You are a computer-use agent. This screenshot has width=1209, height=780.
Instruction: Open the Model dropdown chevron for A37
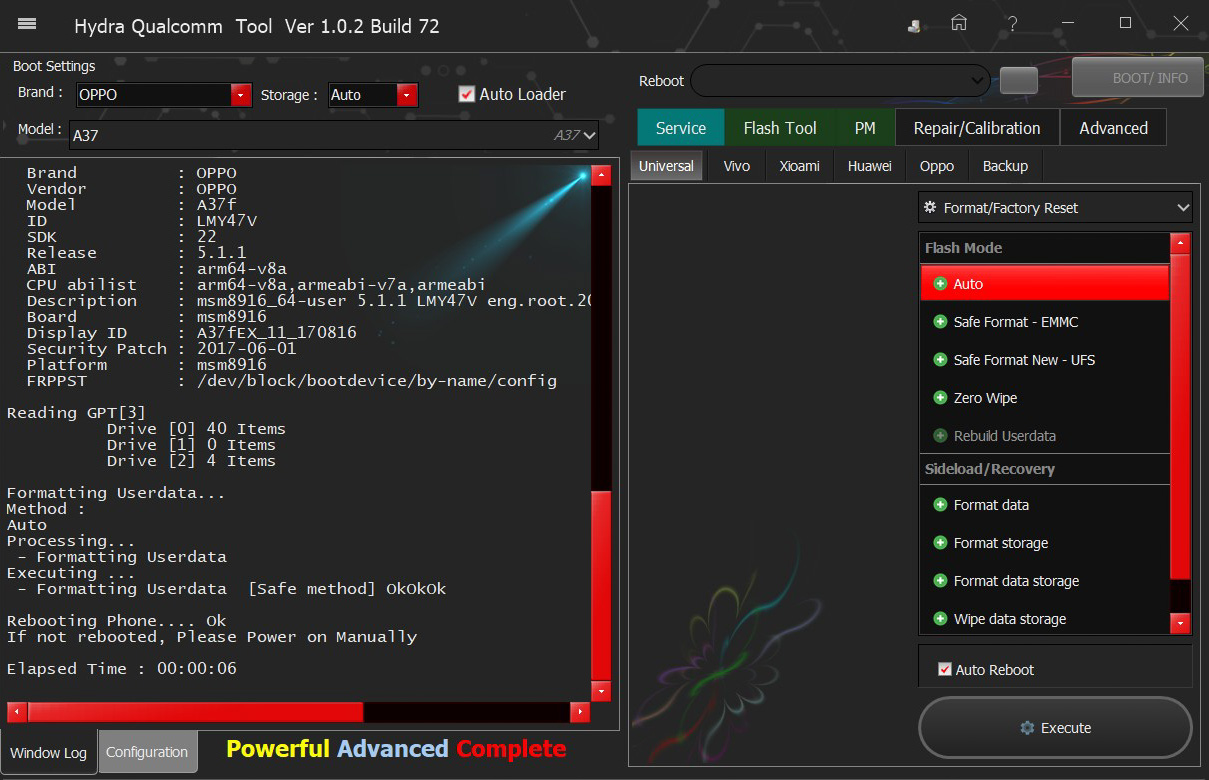[x=590, y=135]
